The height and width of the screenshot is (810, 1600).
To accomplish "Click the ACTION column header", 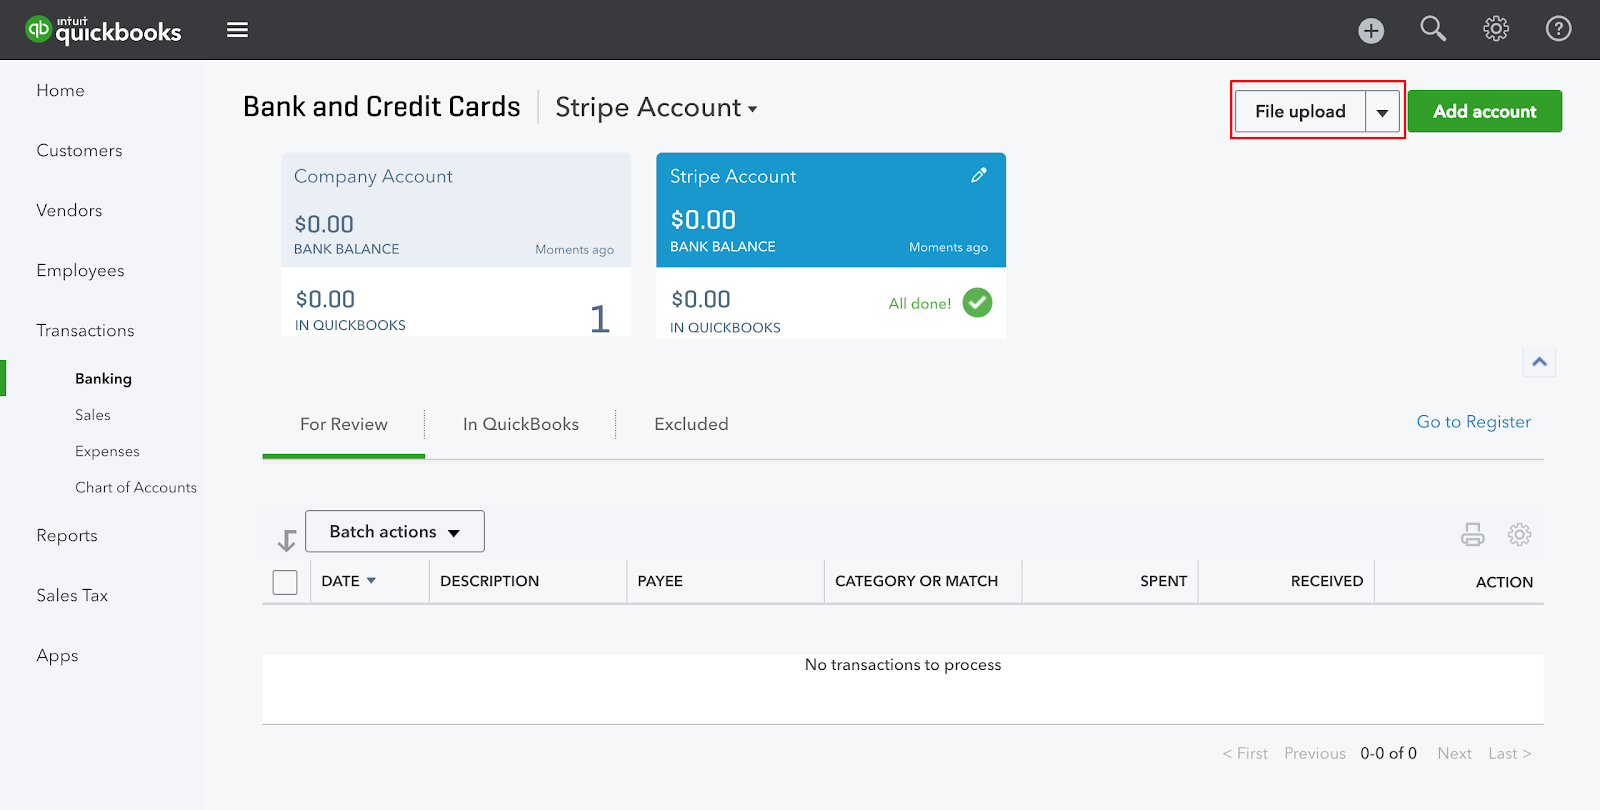I will pos(1504,582).
